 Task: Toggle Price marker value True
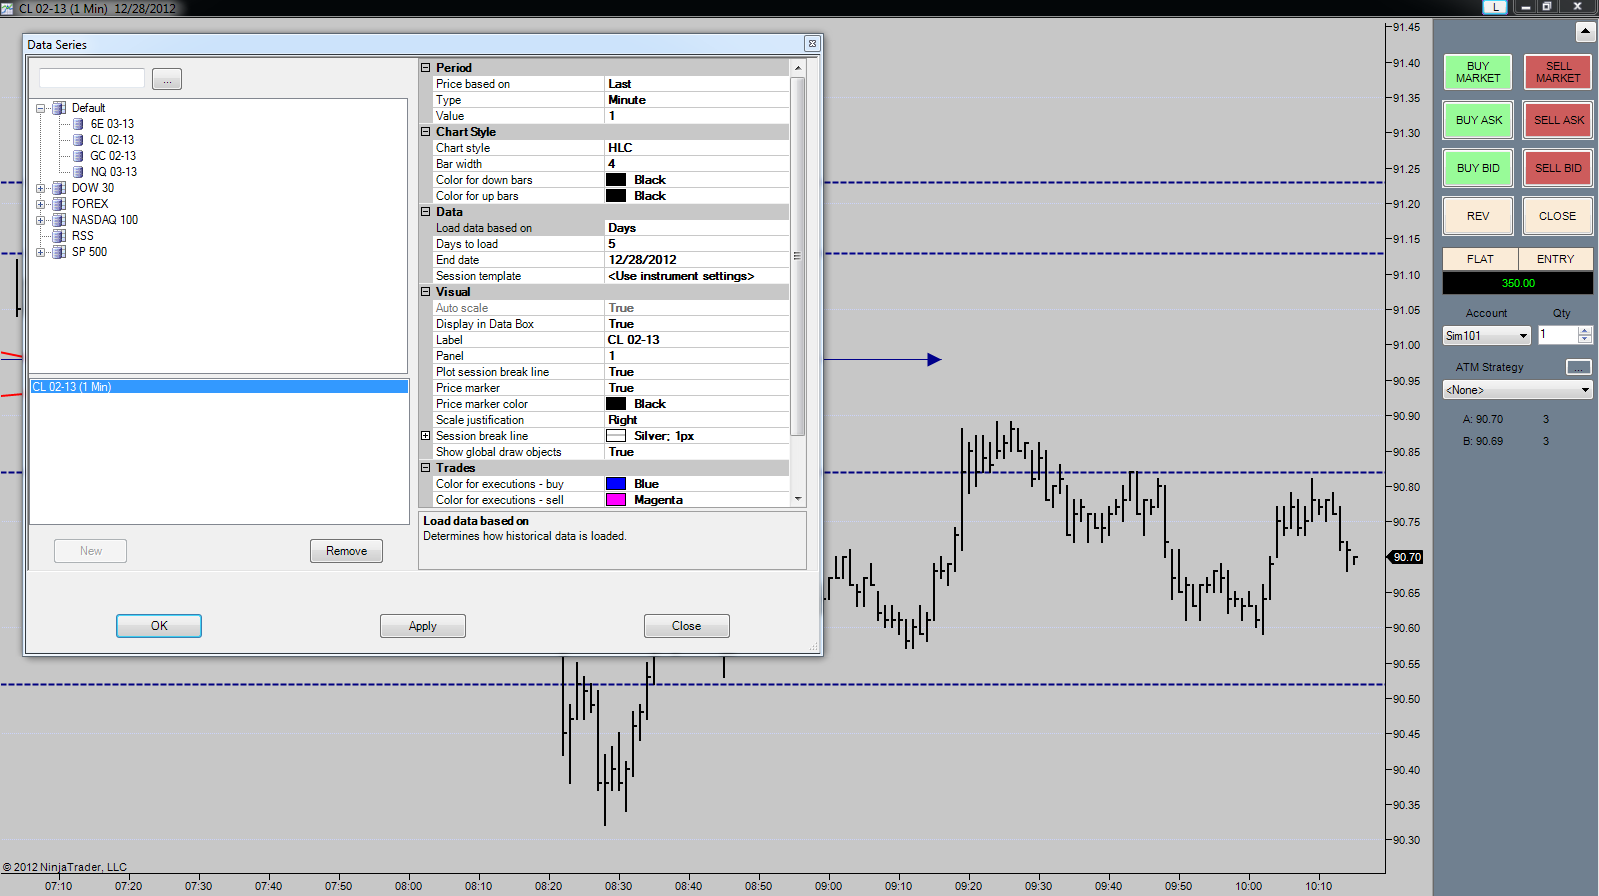[697, 388]
